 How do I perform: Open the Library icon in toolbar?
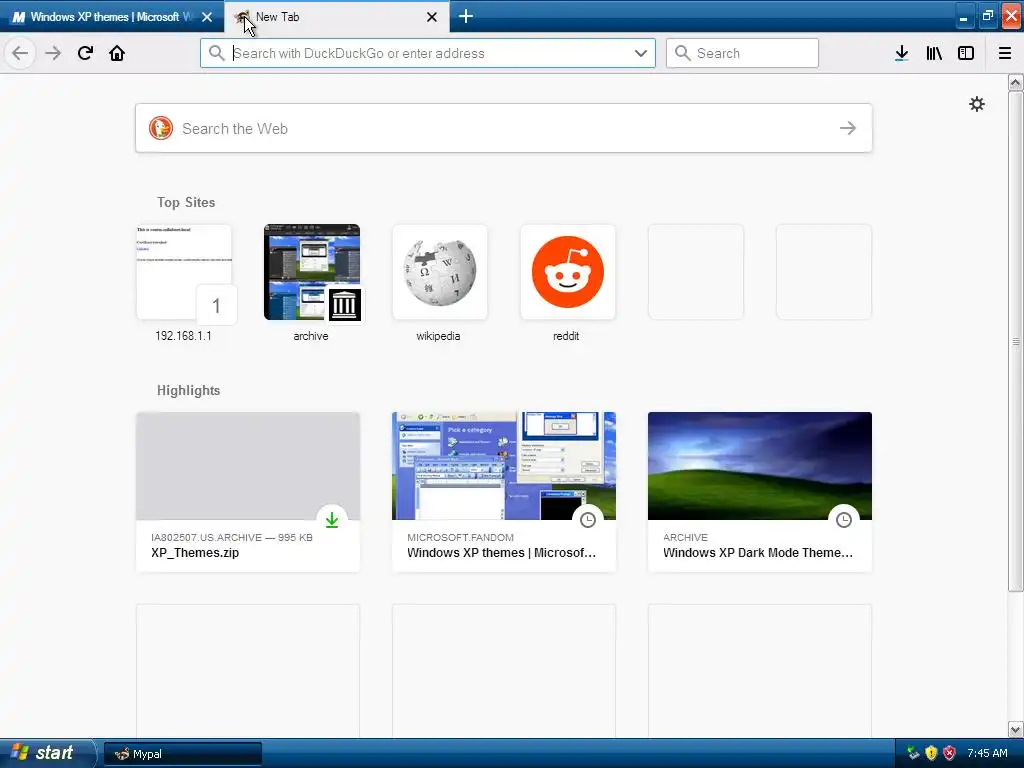tap(934, 53)
